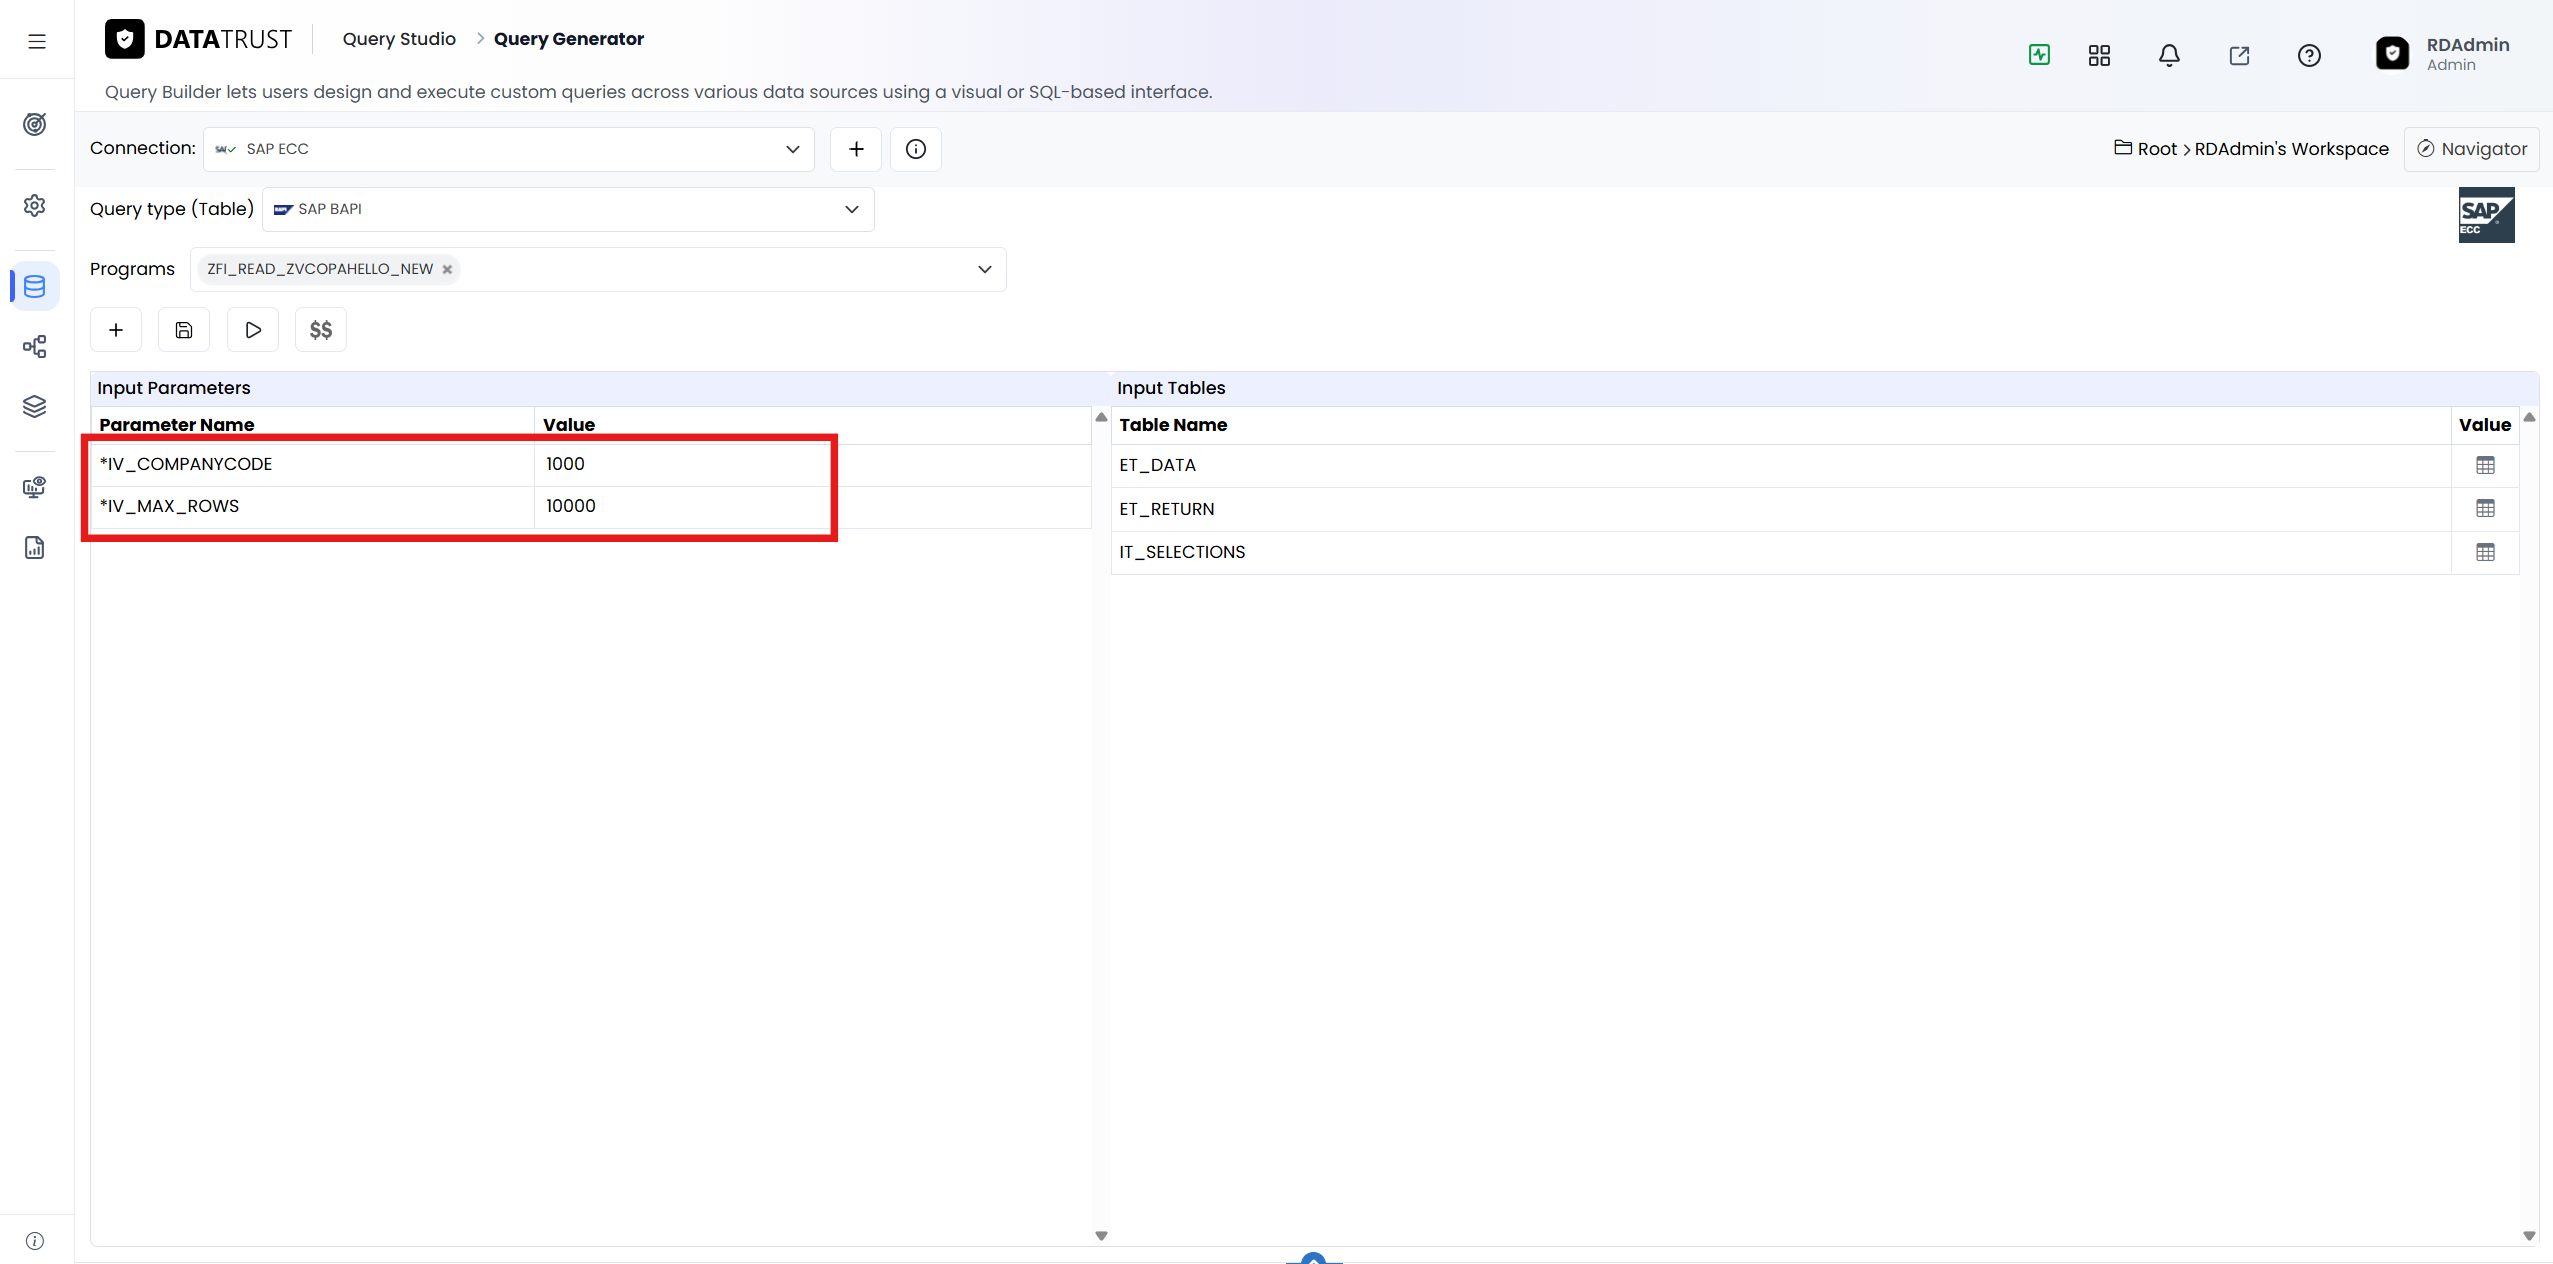Remove ZFI_READ_ZVCOPAHELLO_NEW program tag
Image resolution: width=2553 pixels, height=1264 pixels.
tap(447, 269)
